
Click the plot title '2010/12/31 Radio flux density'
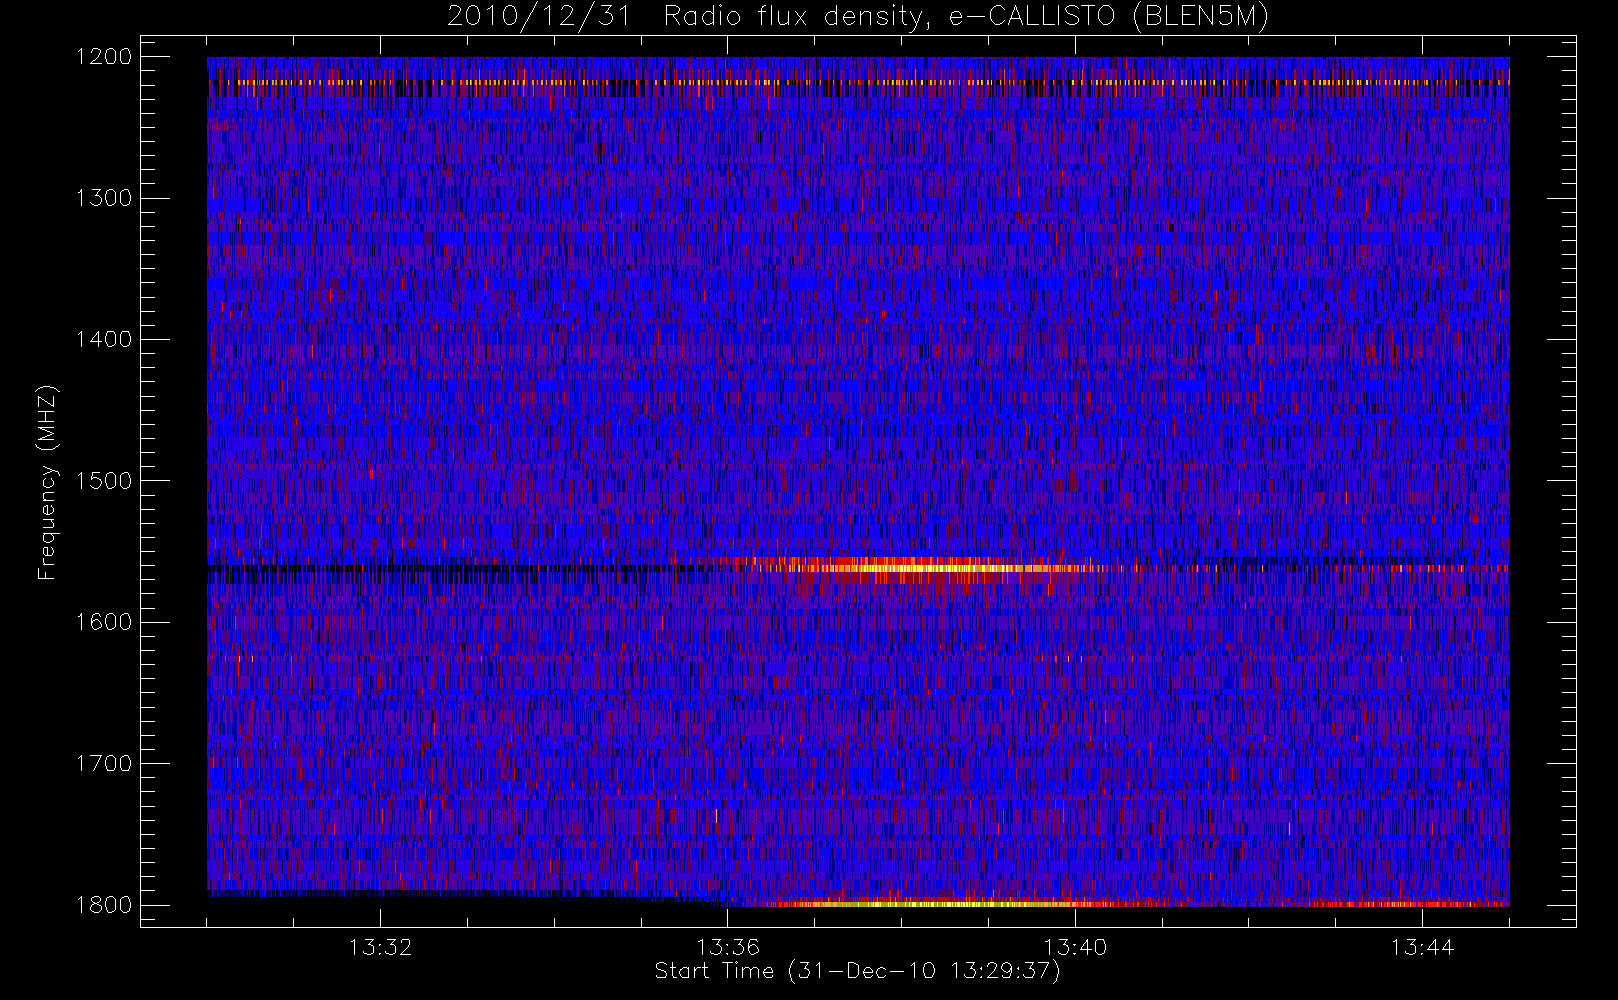tap(857, 17)
